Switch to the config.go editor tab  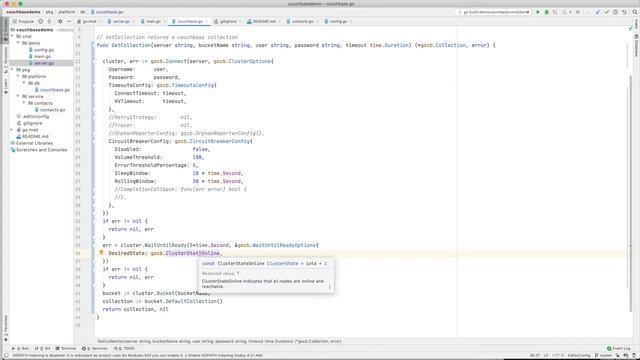(337, 21)
